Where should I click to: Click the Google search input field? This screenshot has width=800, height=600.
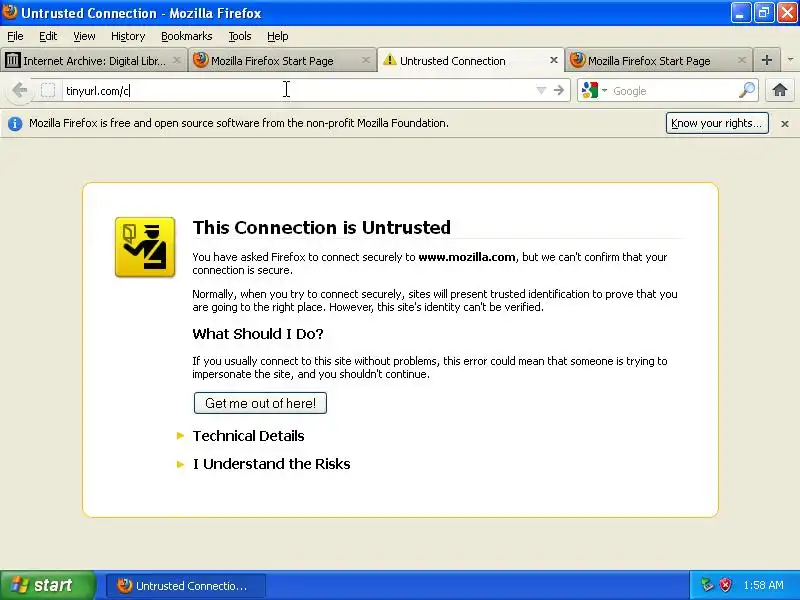tap(673, 91)
